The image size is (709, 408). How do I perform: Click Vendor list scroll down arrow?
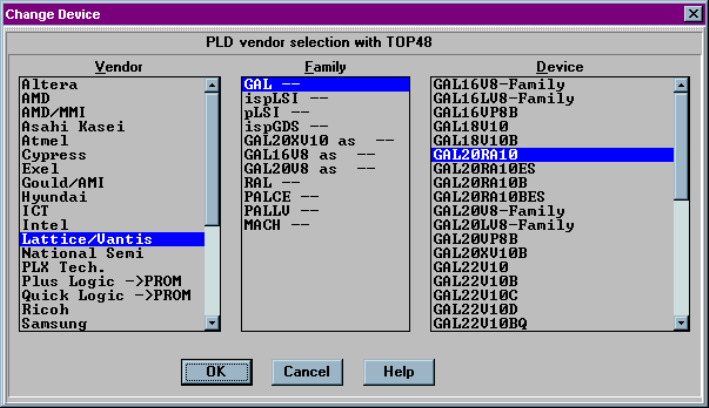[x=212, y=323]
